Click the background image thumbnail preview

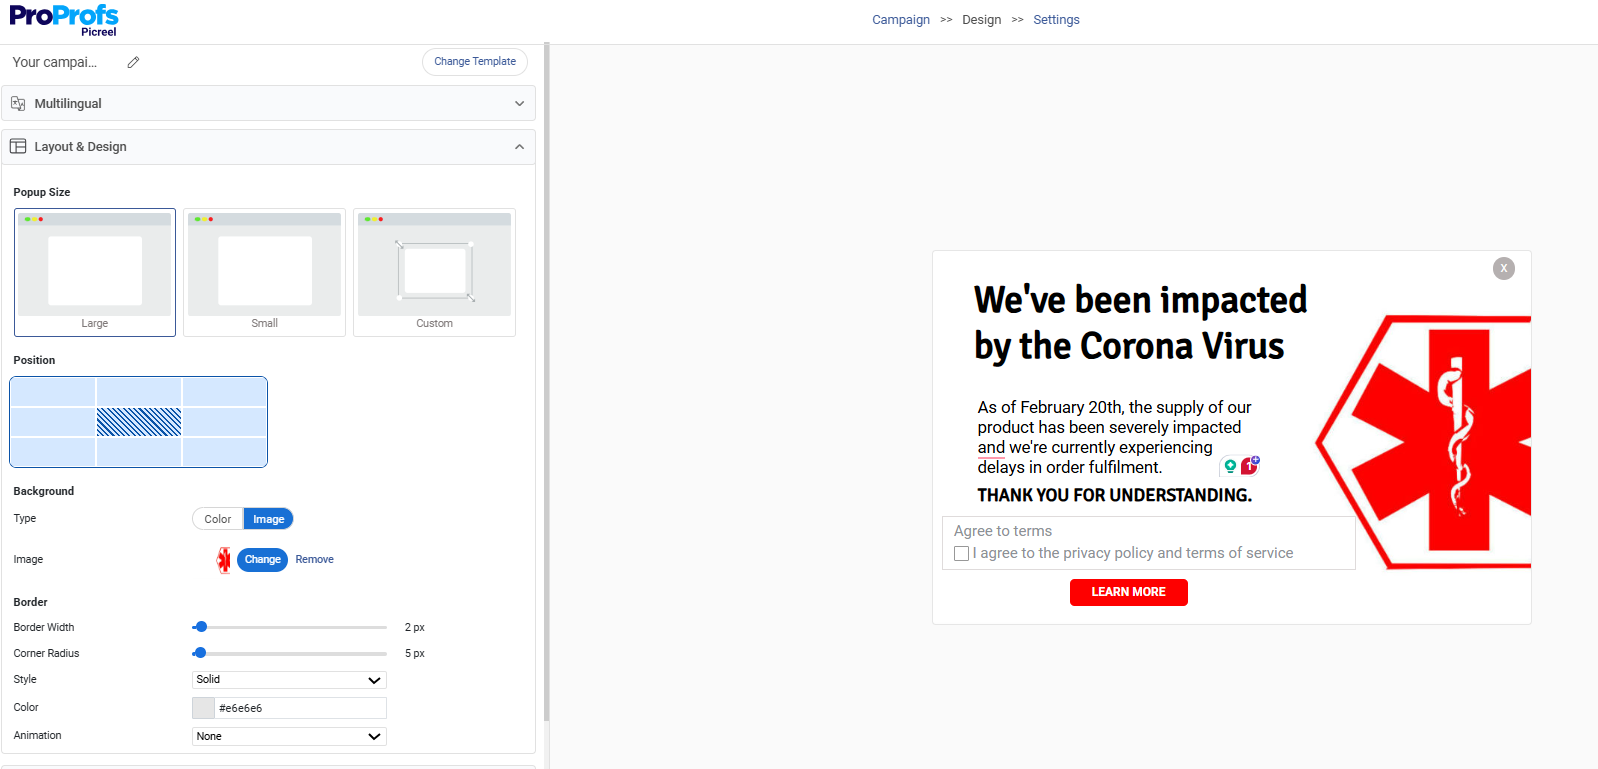click(x=223, y=559)
